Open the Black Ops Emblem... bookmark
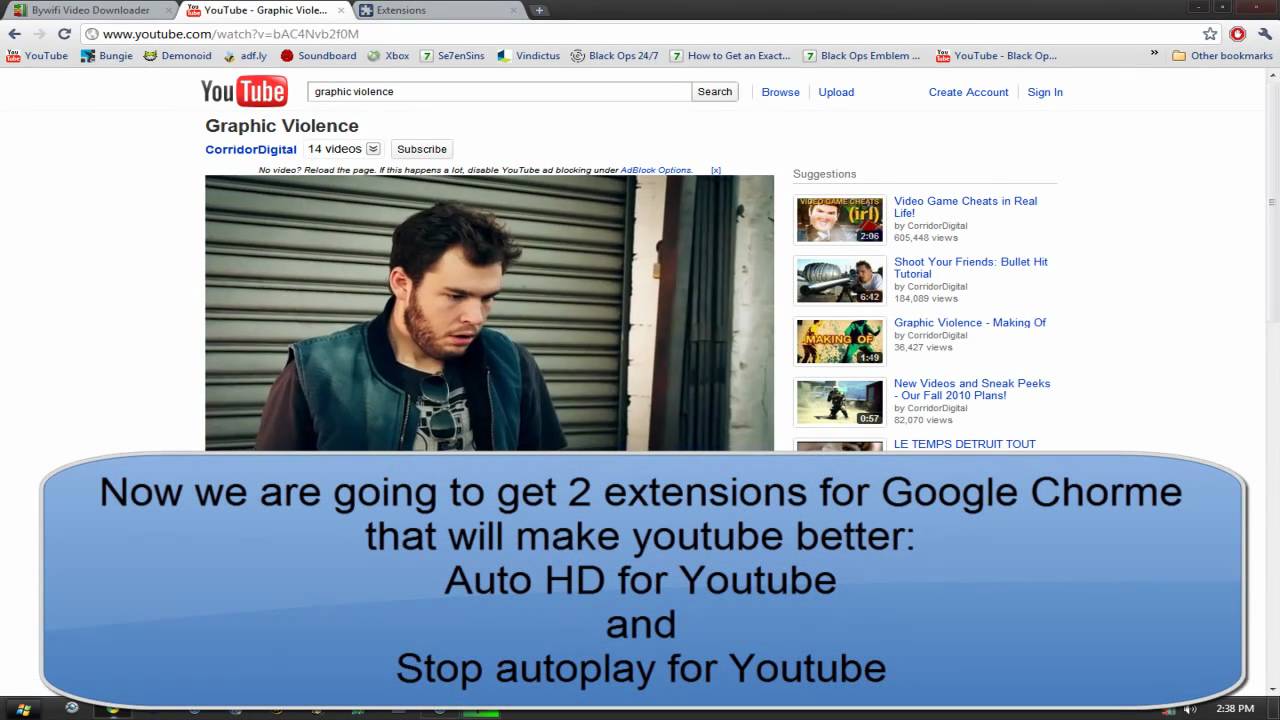 click(862, 56)
